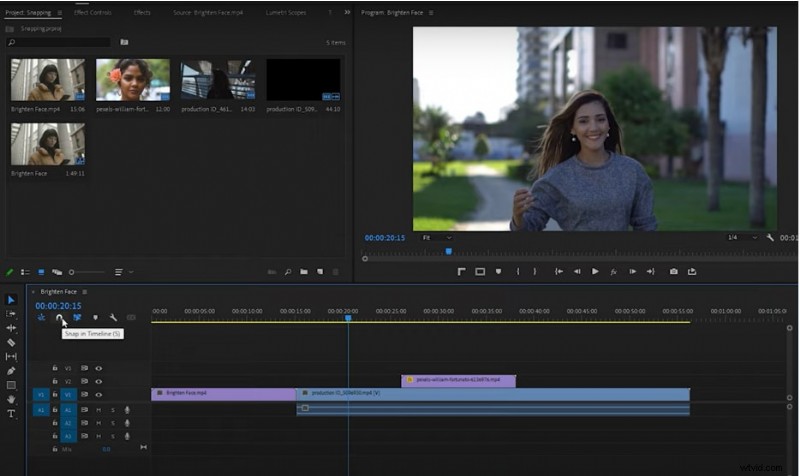Add marker in the timeline header

pyautogui.click(x=95, y=317)
